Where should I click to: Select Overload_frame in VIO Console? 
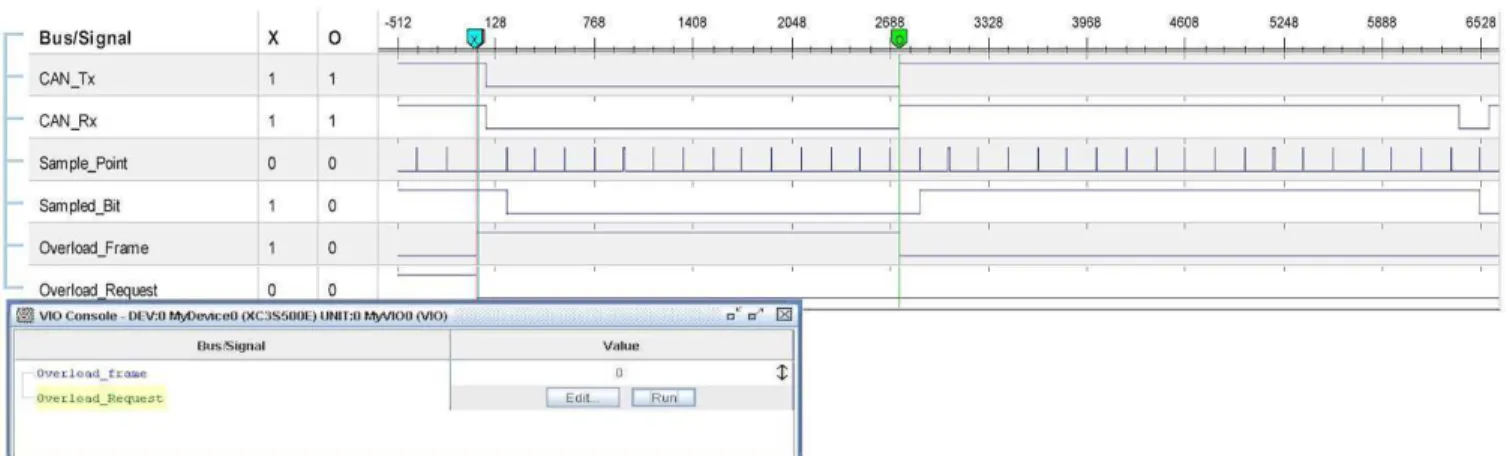pos(92,373)
